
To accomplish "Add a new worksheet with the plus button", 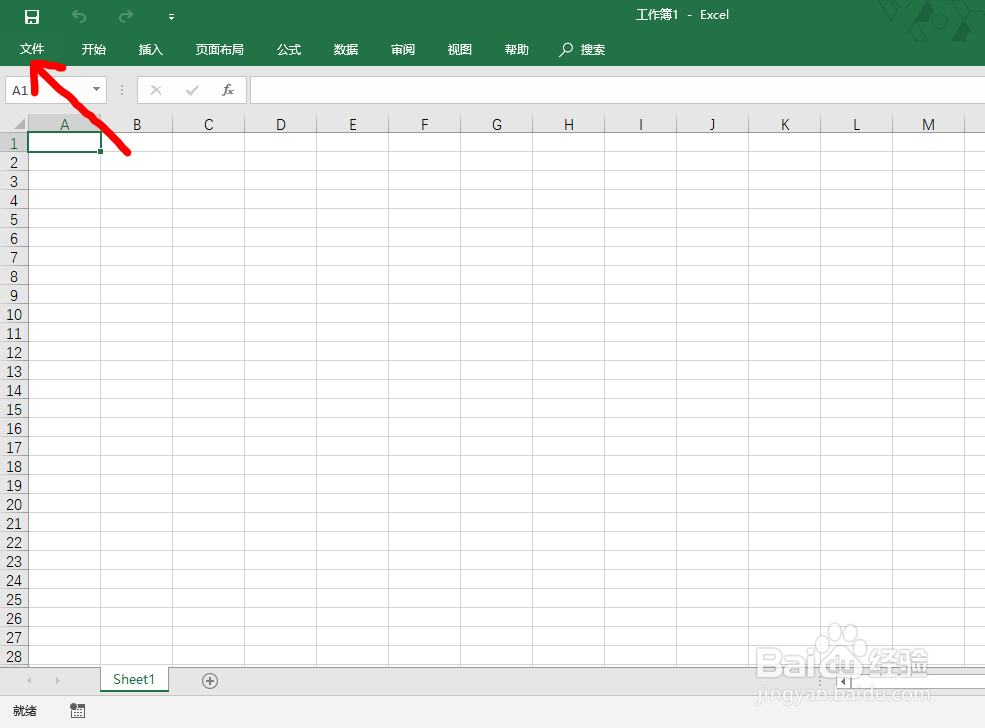I will 209,680.
